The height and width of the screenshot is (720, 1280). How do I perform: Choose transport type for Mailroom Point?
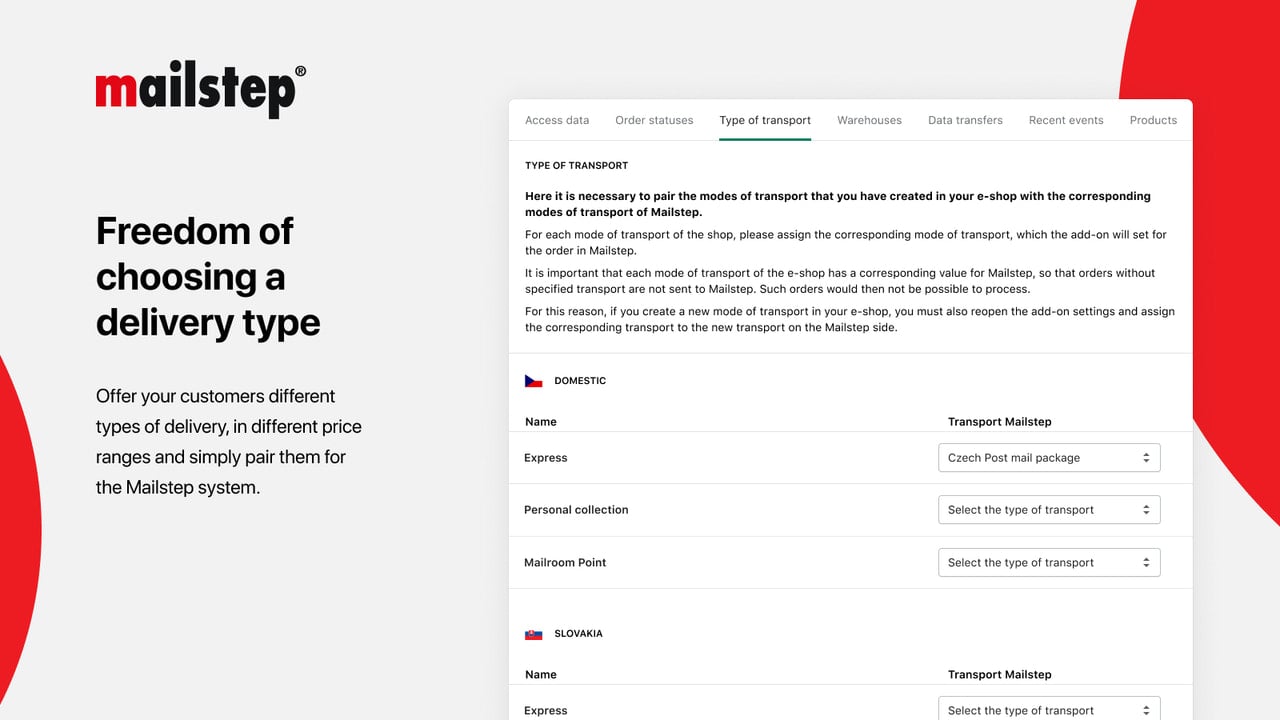[x=1049, y=563]
